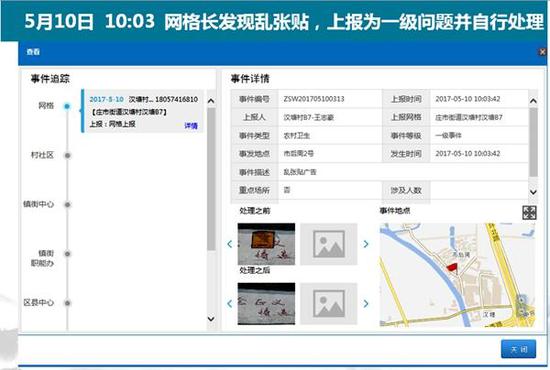Select the 村社区 stage node in timeline
The width and height of the screenshot is (550, 370).
[x=67, y=155]
